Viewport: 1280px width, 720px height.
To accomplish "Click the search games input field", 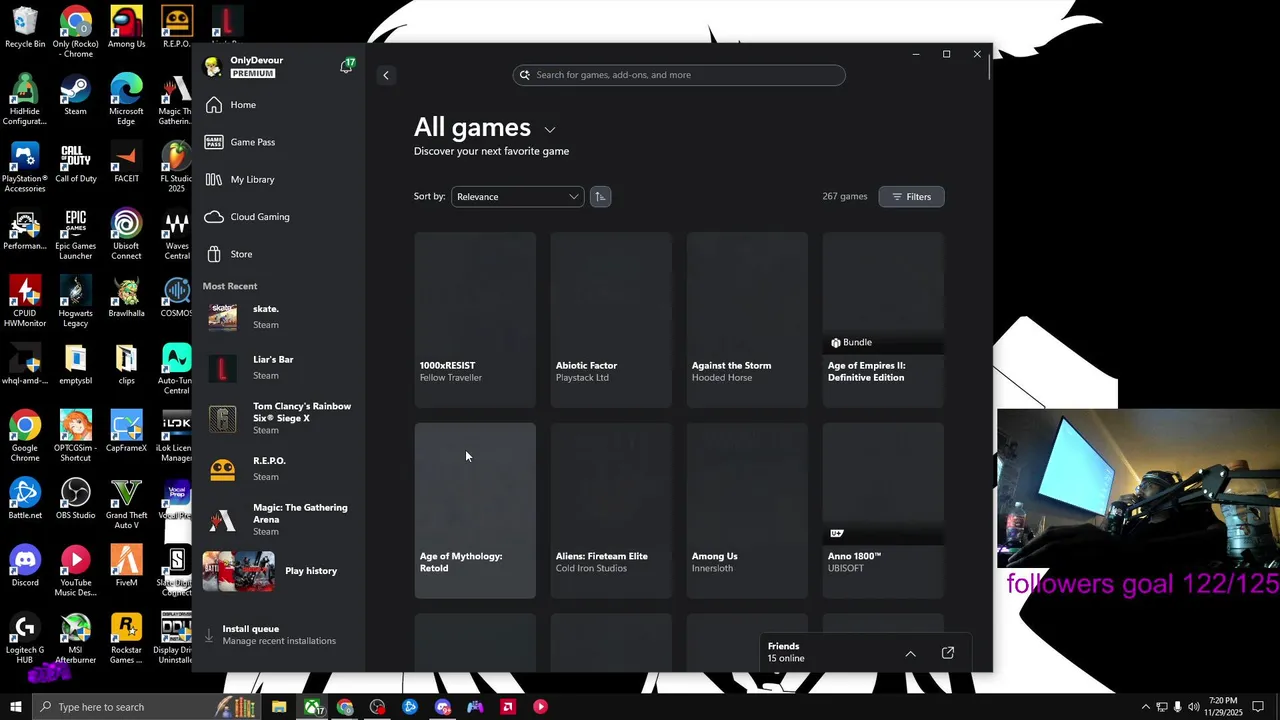I will [x=679, y=75].
